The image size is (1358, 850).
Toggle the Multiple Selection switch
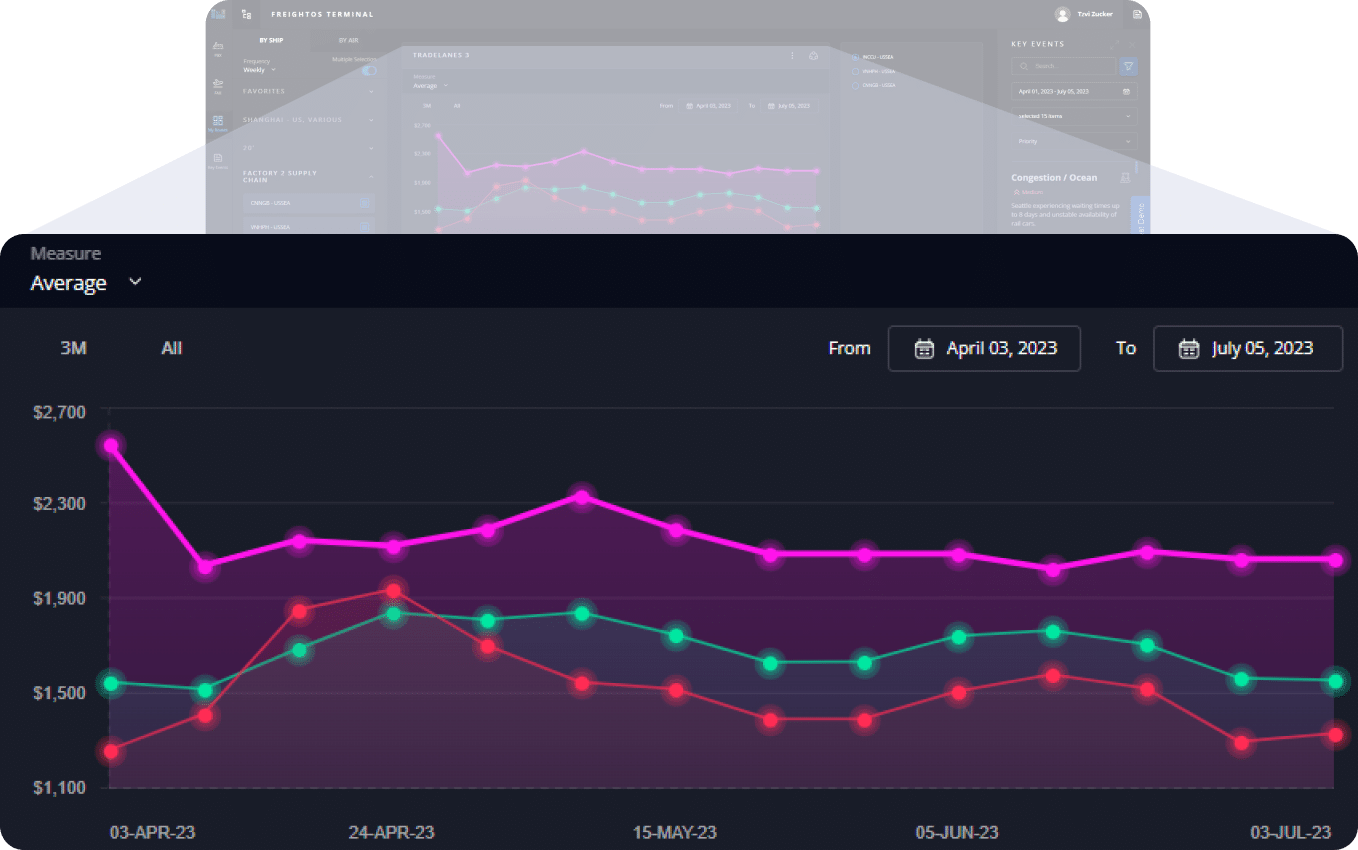tap(369, 70)
